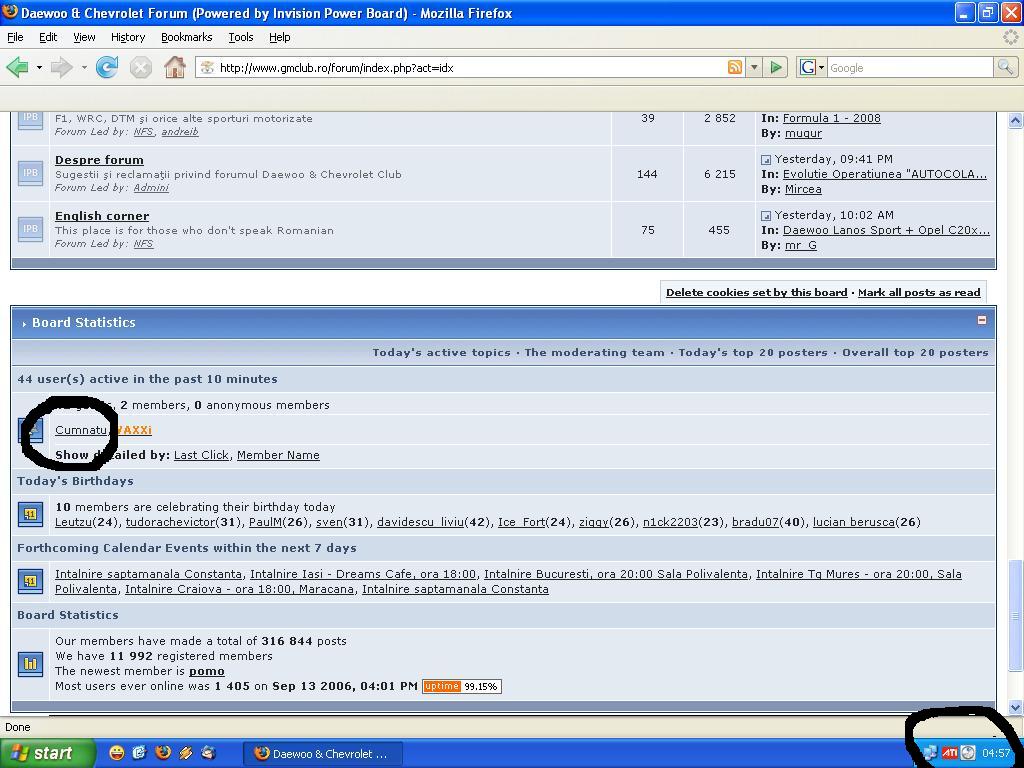This screenshot has width=1024, height=768.
Task: Open last poster Mircea's profile
Action: point(803,189)
